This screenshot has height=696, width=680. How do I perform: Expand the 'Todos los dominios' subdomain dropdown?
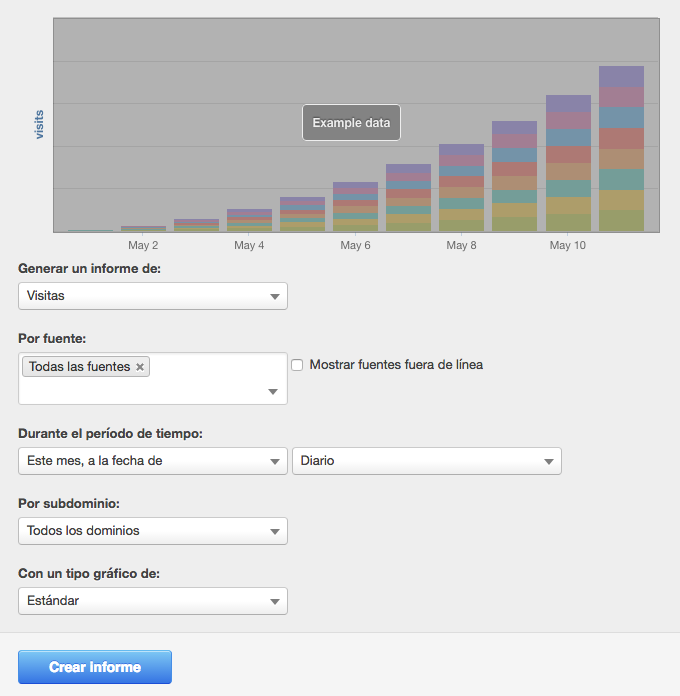click(153, 531)
